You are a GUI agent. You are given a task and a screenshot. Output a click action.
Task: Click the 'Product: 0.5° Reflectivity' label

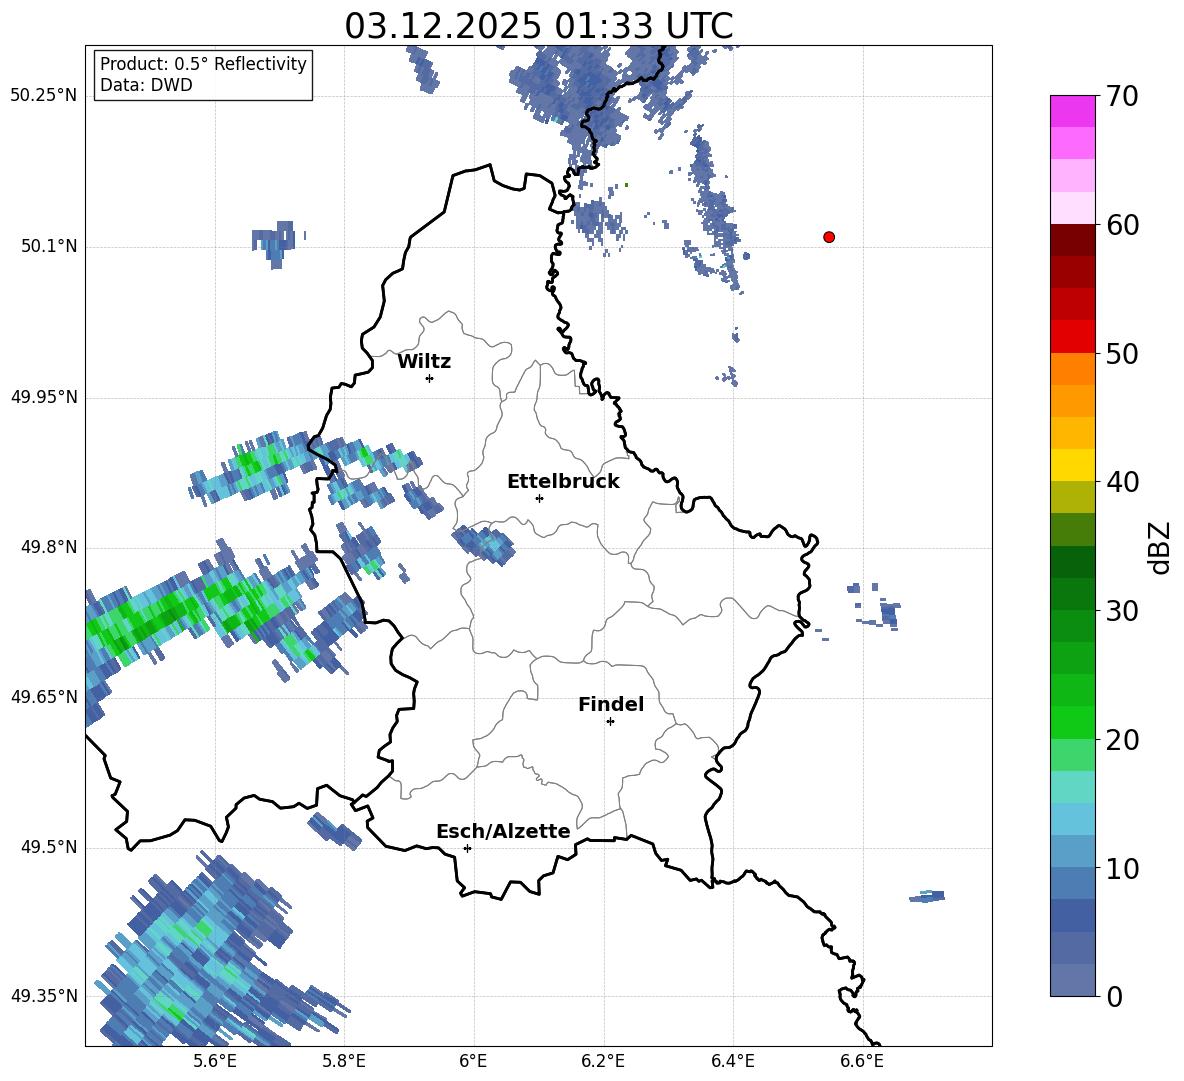(203, 63)
